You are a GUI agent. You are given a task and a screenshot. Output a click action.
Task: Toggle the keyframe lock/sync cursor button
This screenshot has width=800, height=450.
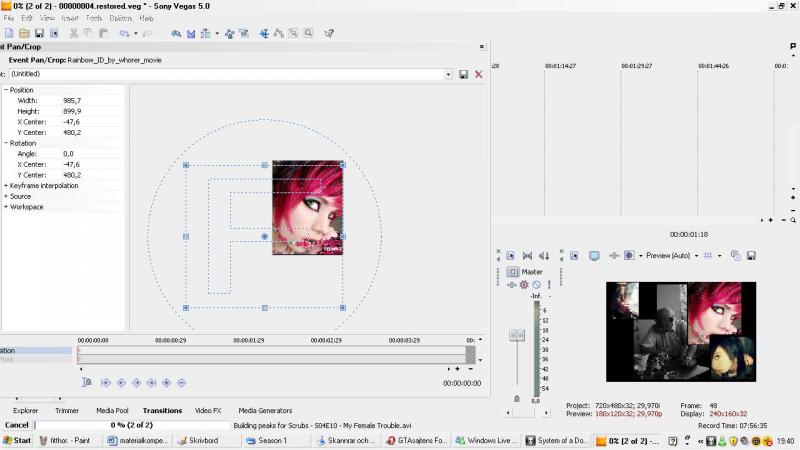click(87, 382)
